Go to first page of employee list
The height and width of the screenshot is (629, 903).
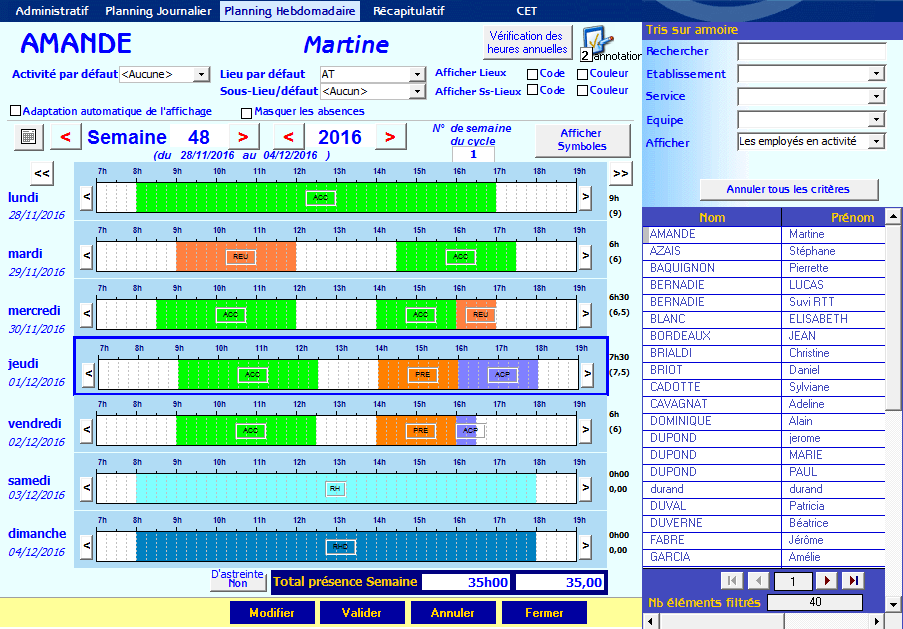click(x=732, y=581)
